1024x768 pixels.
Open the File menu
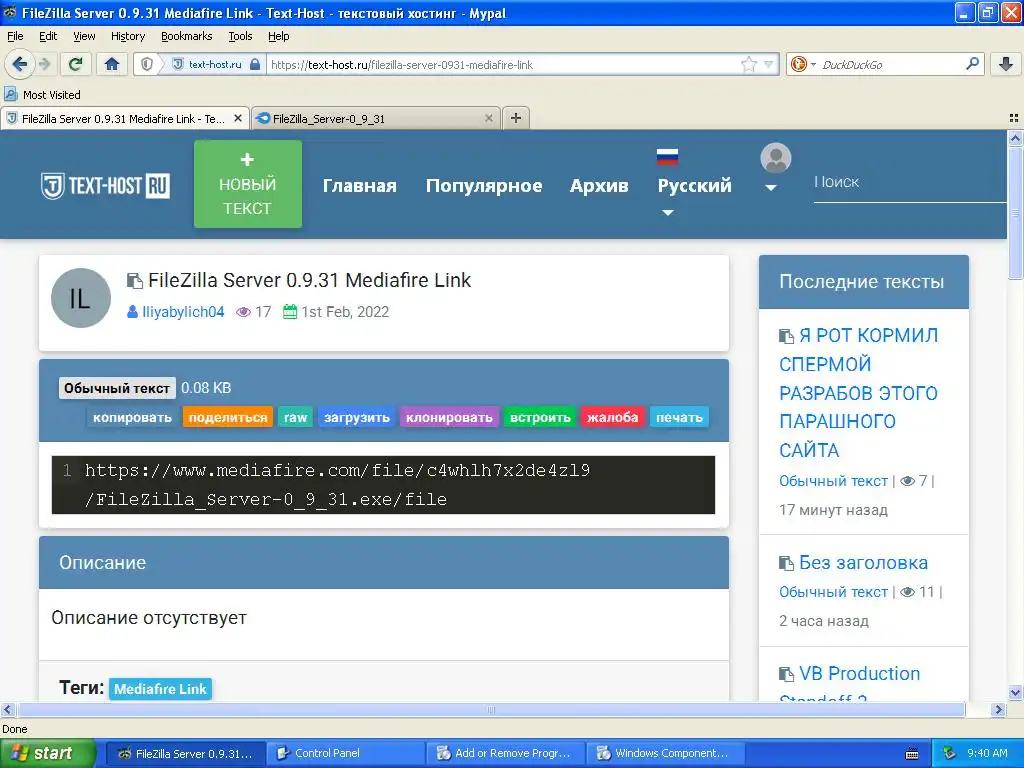point(15,36)
